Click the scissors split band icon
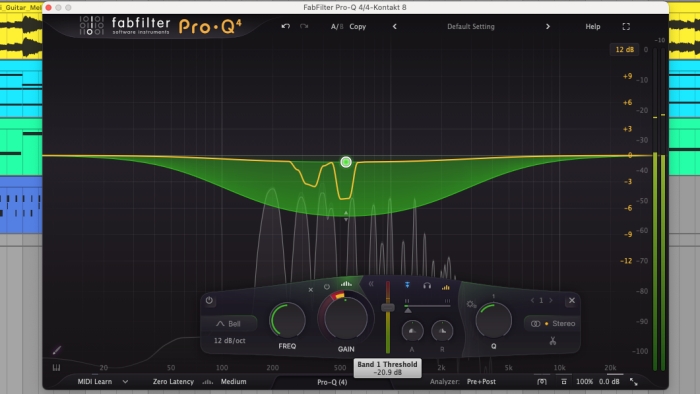The width and height of the screenshot is (700, 394). [553, 341]
